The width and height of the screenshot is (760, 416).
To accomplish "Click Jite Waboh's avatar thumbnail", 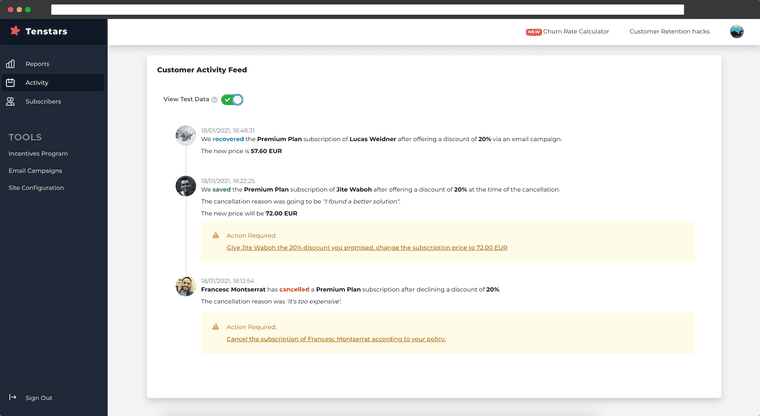I will click(186, 186).
